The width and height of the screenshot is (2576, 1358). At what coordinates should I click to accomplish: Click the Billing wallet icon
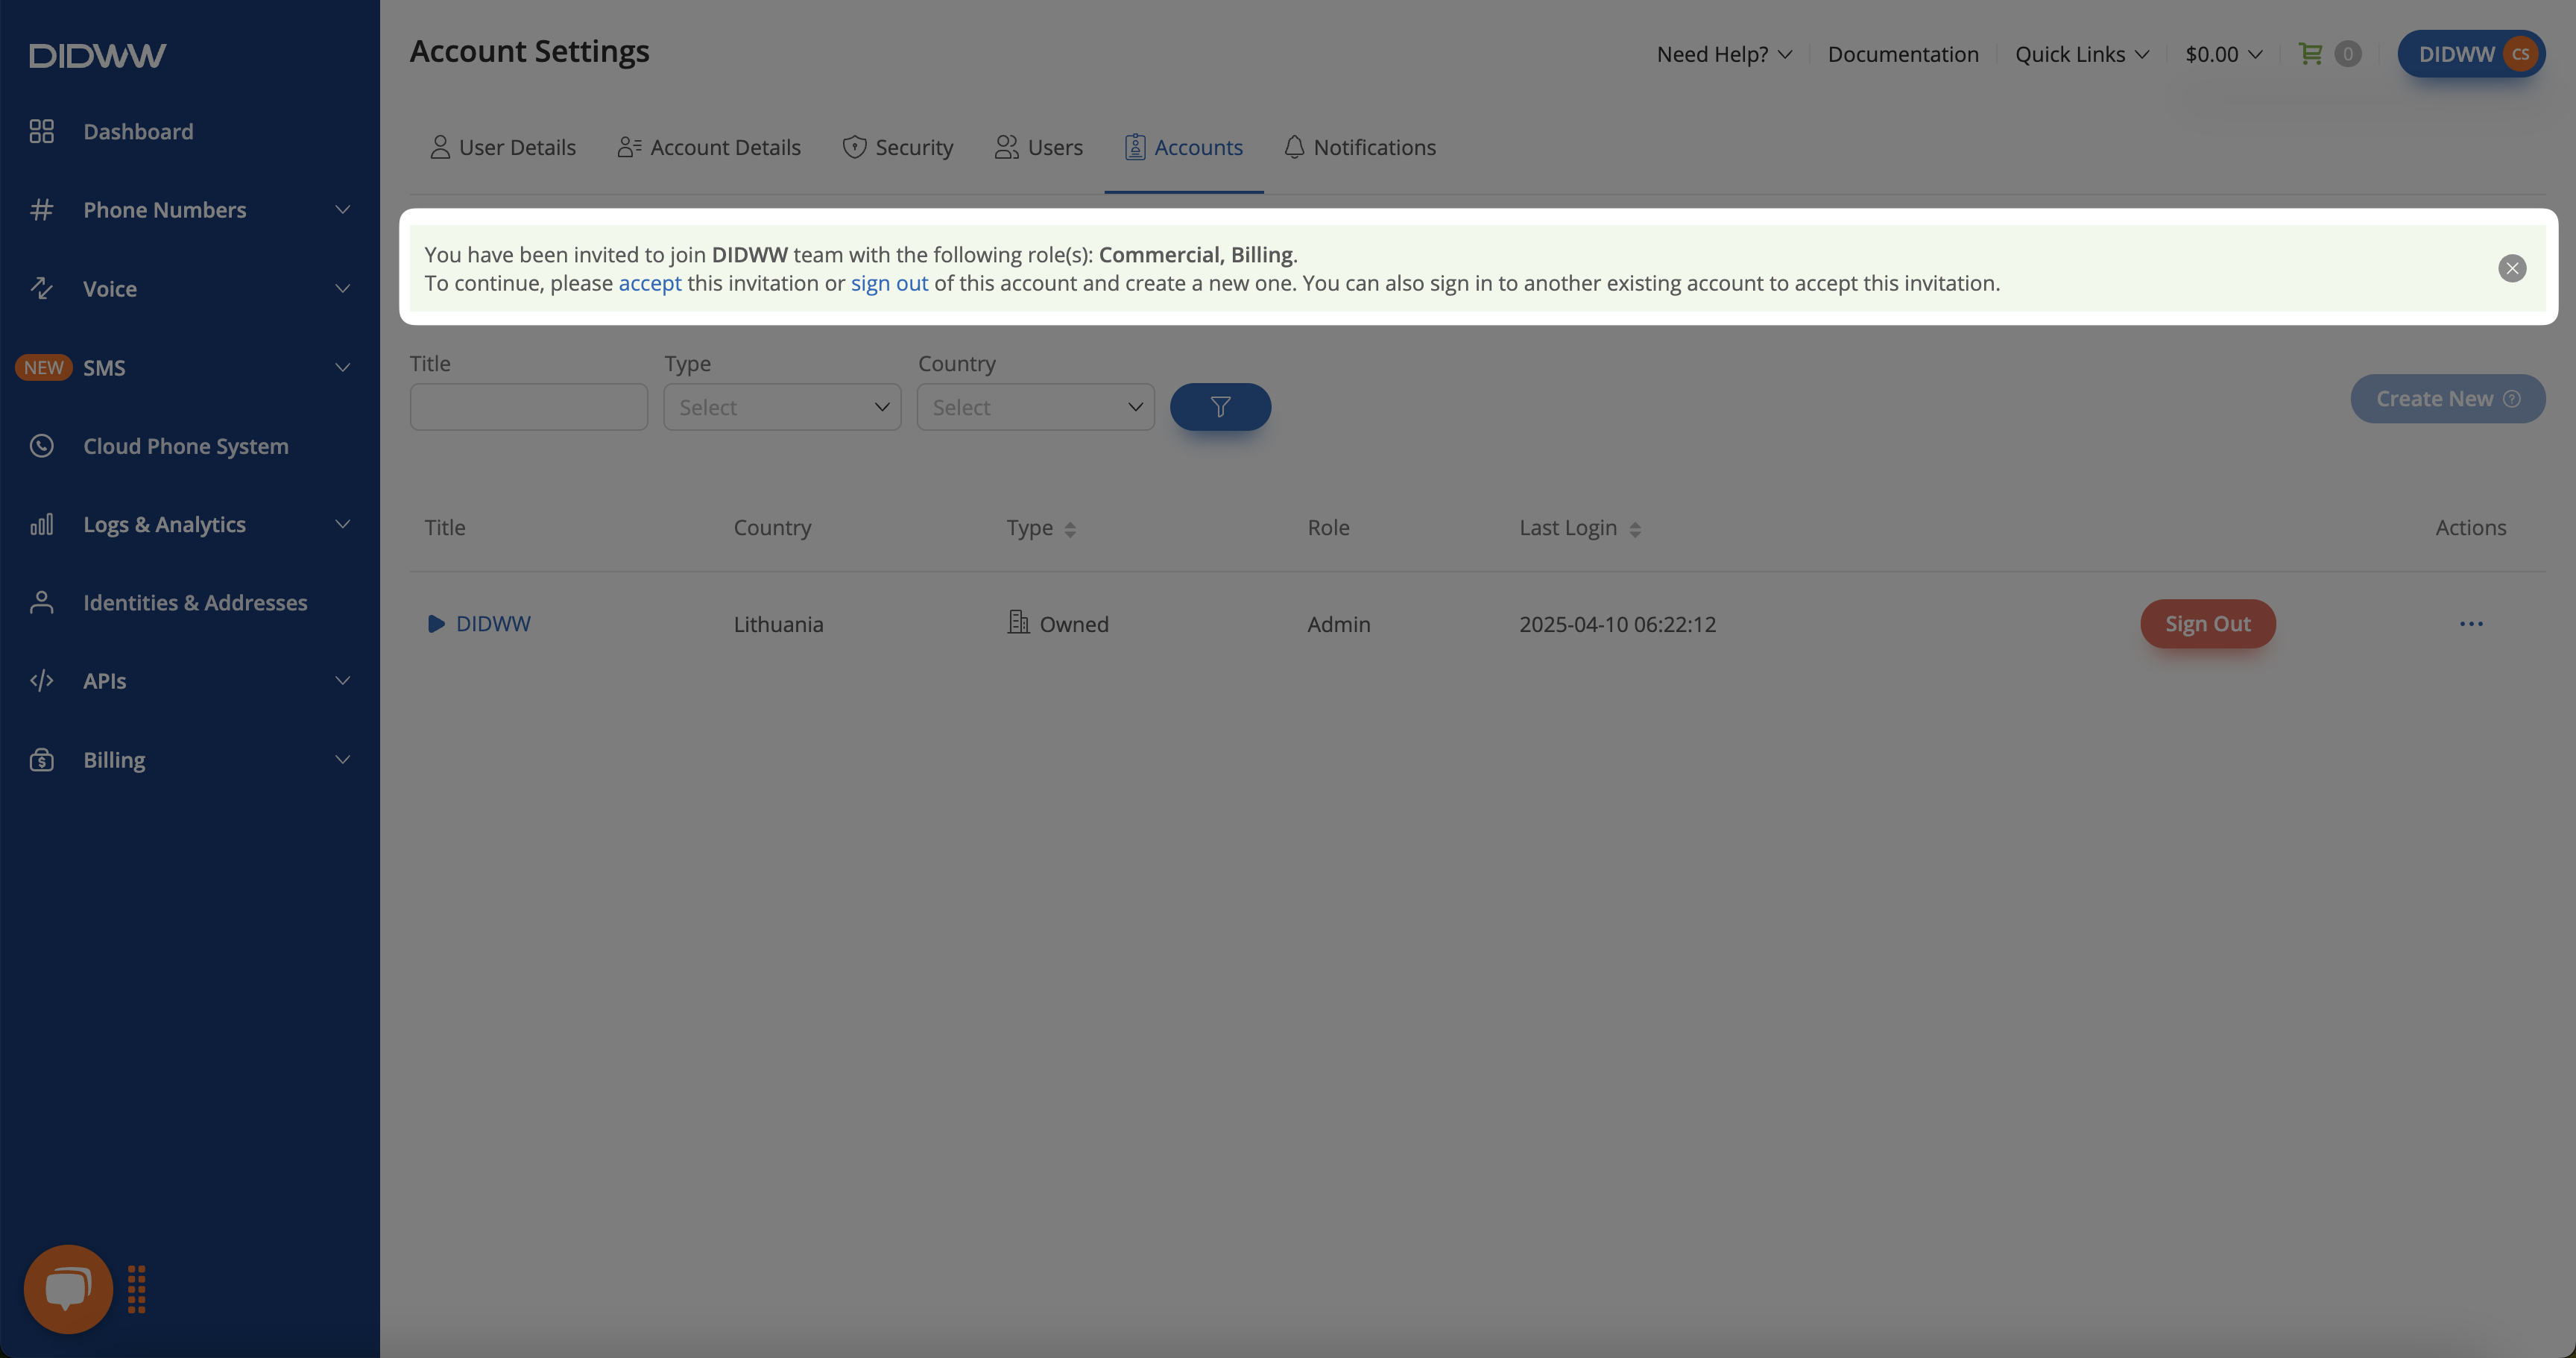point(41,760)
